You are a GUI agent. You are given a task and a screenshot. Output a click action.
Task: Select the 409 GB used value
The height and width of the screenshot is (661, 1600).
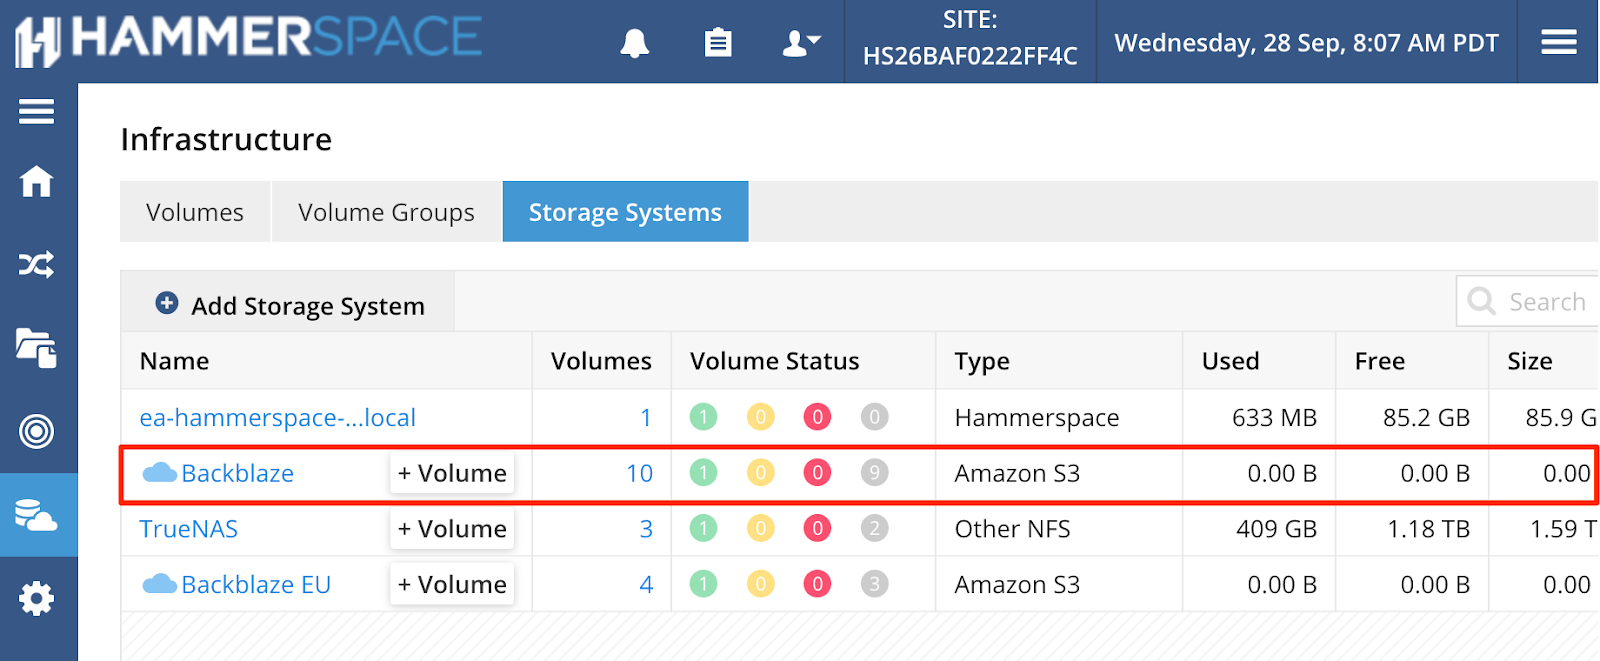pos(1276,529)
